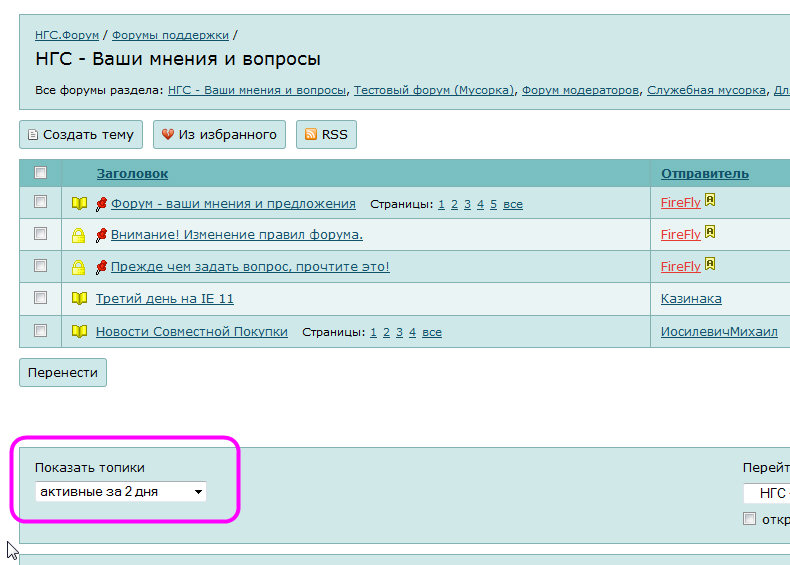
Task: Sort by 'Заголовок' column header
Action: tap(133, 173)
